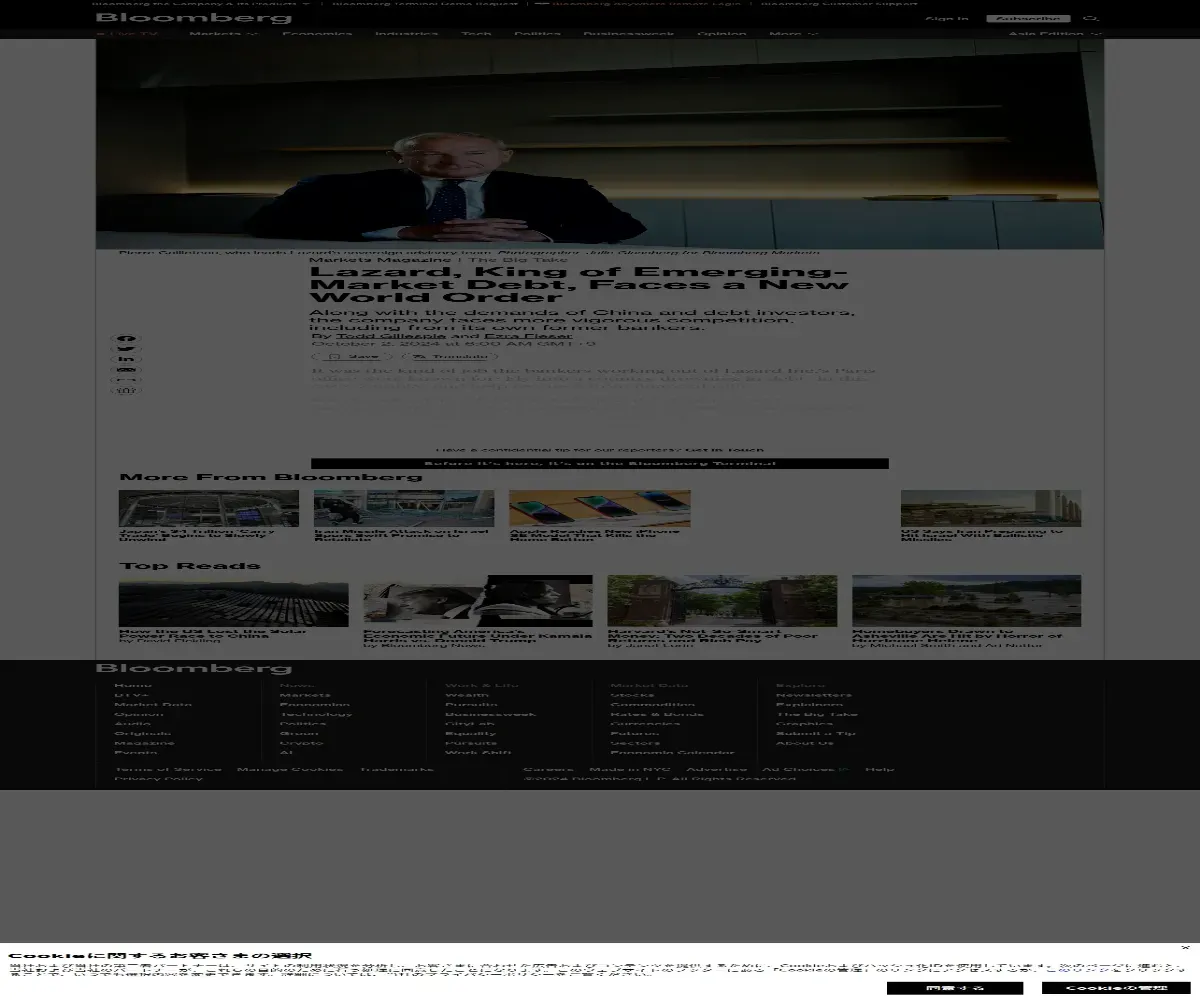
Task: Open the Politics section
Action: pos(537,34)
